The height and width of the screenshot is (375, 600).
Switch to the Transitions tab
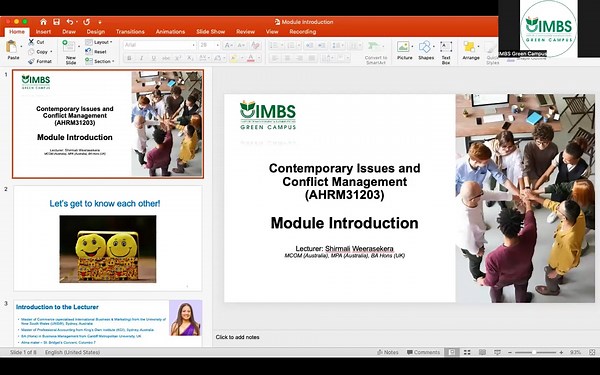(130, 32)
